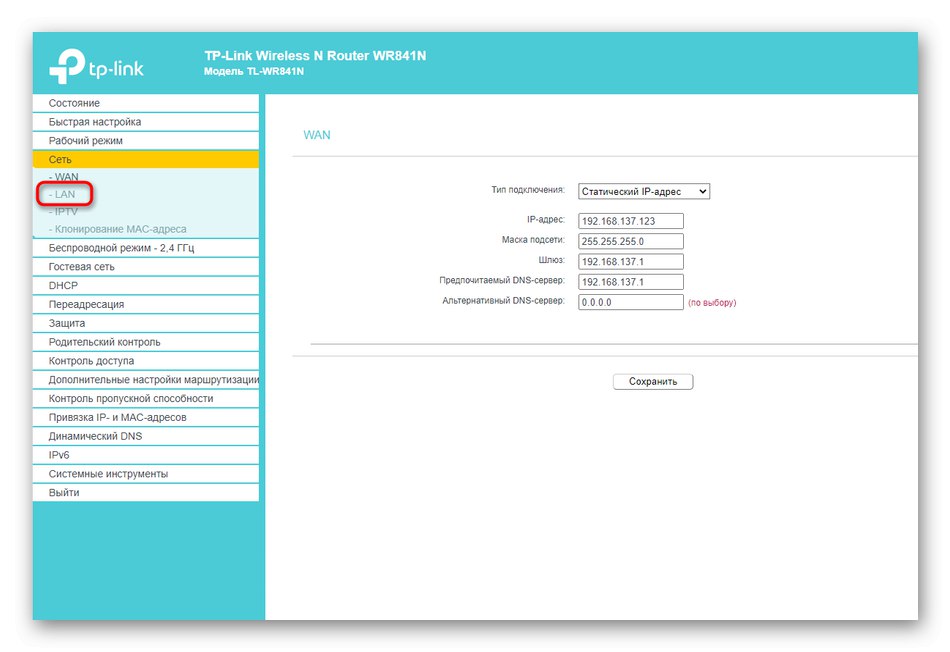Focus Предпочитаемый DNS-сервер field
950x652 pixels.
click(x=631, y=282)
